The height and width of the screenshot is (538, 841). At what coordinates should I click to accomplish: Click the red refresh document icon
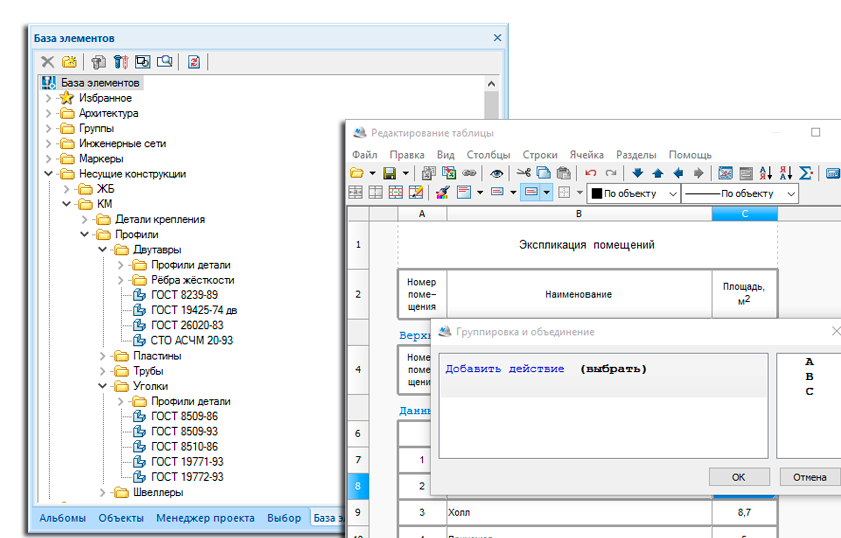pos(194,62)
